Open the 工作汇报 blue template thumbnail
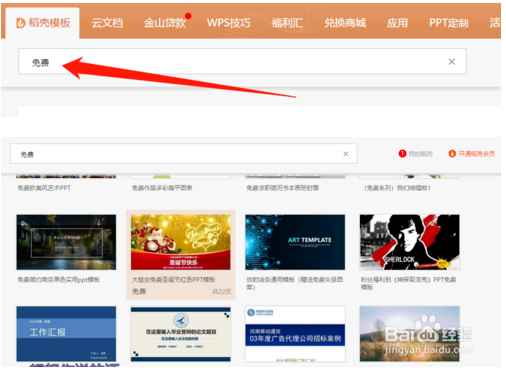This screenshot has height=368, width=506. 66,334
